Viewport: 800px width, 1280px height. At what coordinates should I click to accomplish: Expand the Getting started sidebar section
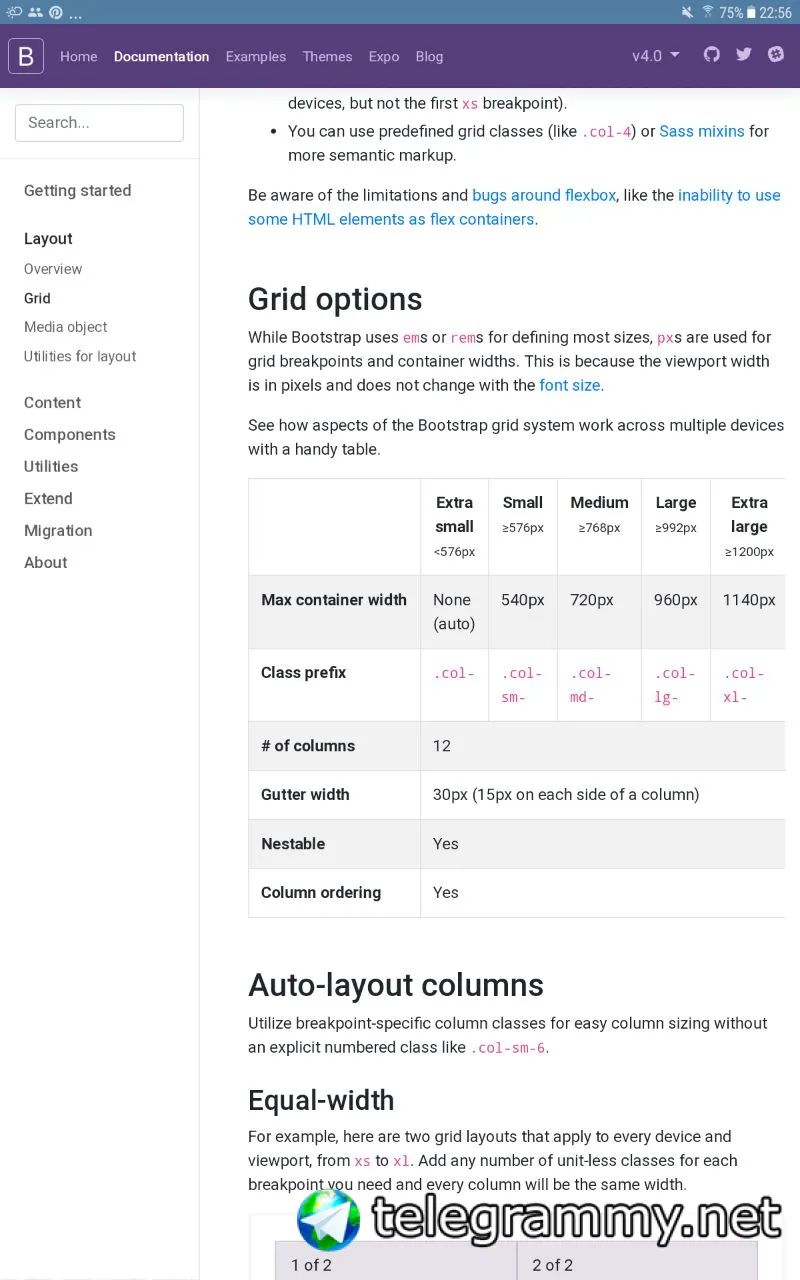(x=77, y=191)
